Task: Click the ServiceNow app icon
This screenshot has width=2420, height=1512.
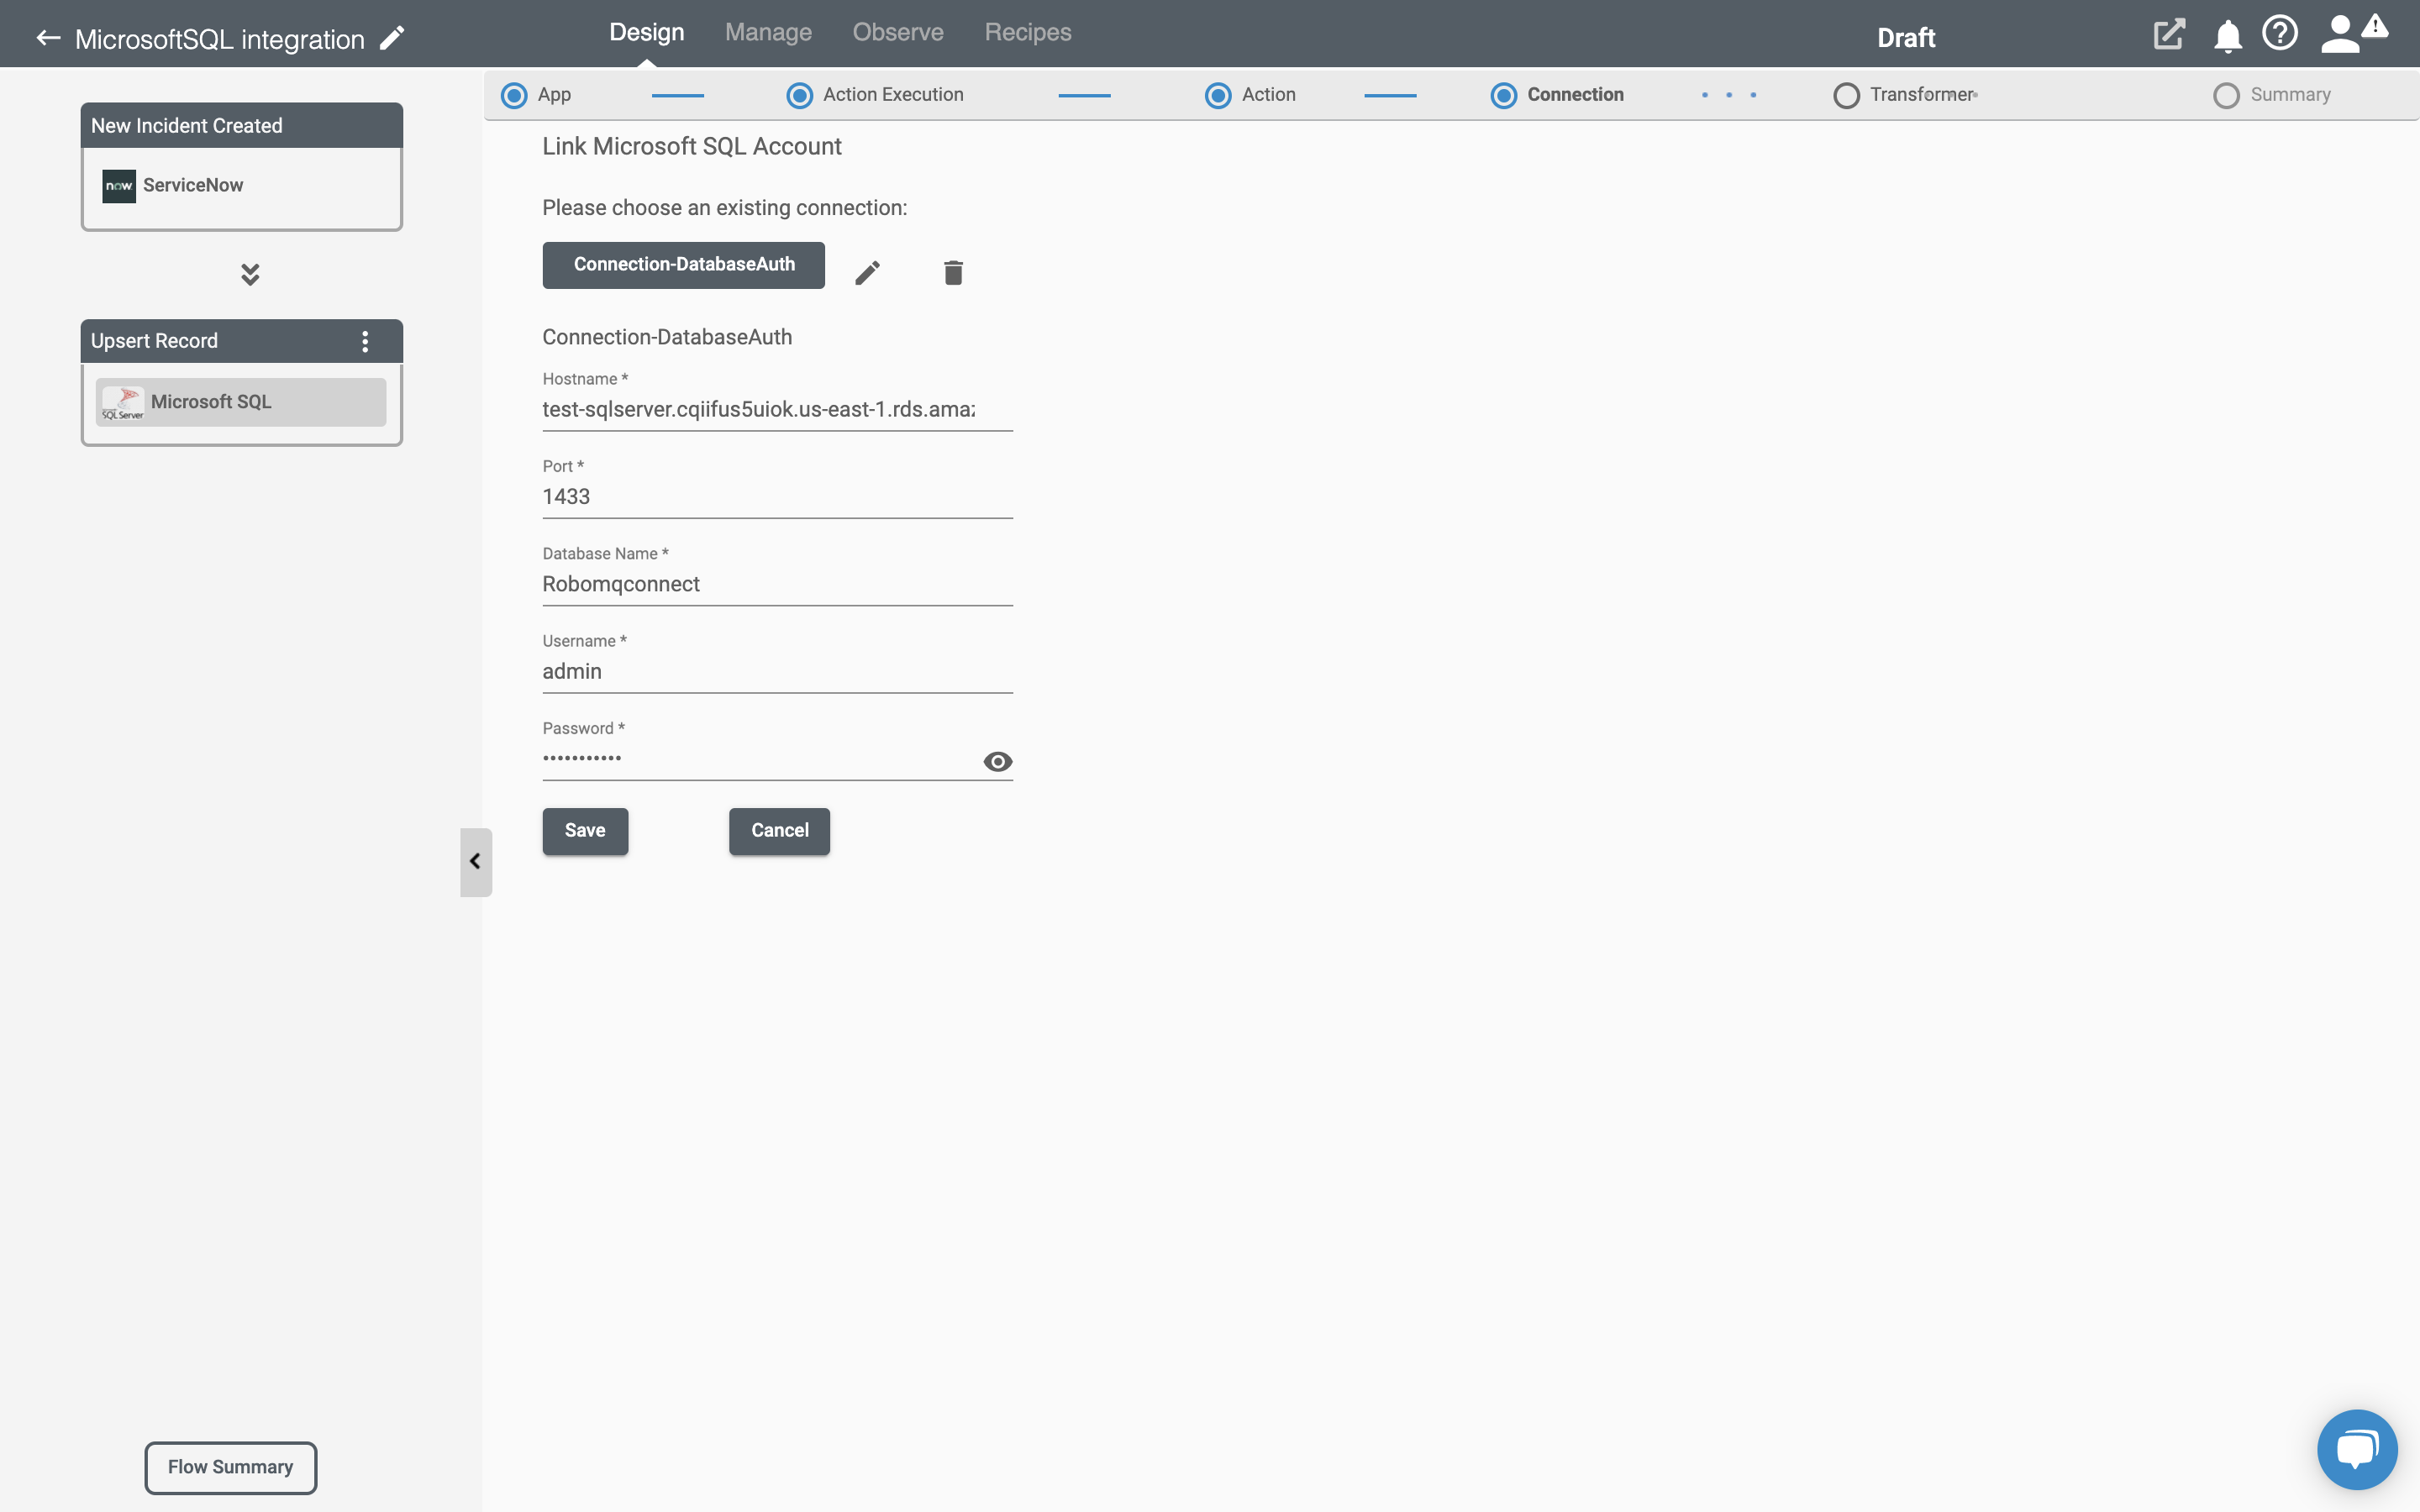Action: [118, 185]
